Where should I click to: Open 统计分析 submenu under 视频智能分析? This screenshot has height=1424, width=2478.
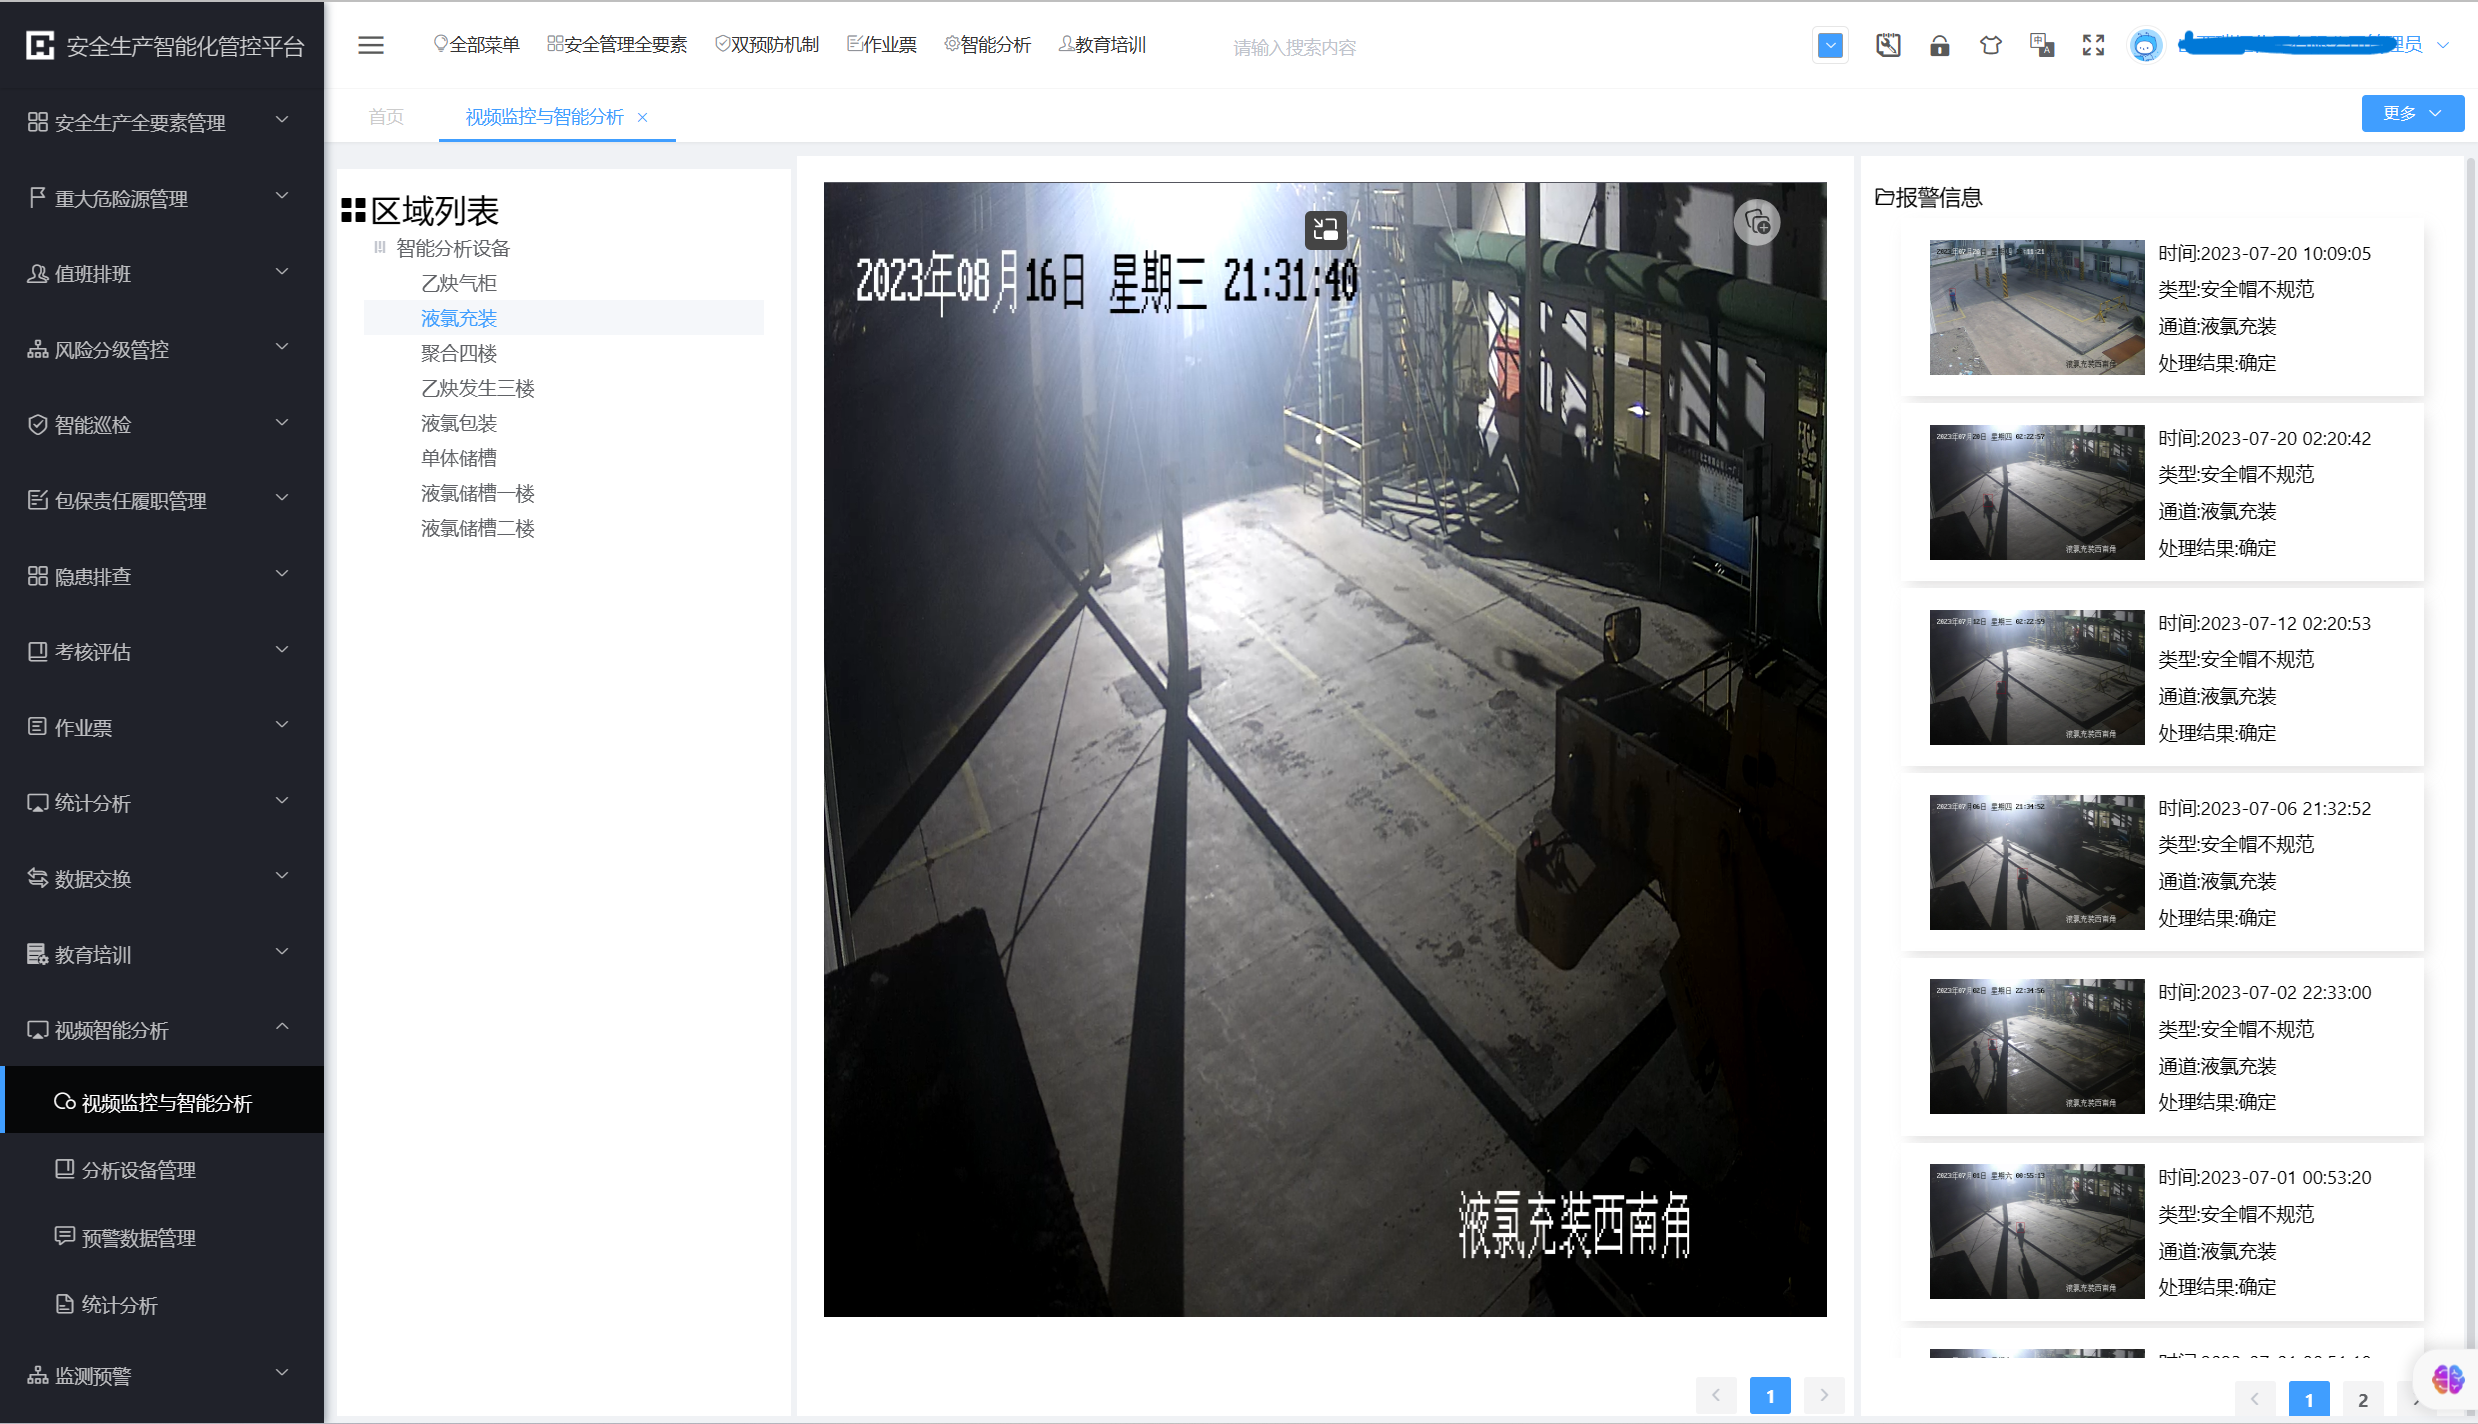tap(162, 1304)
